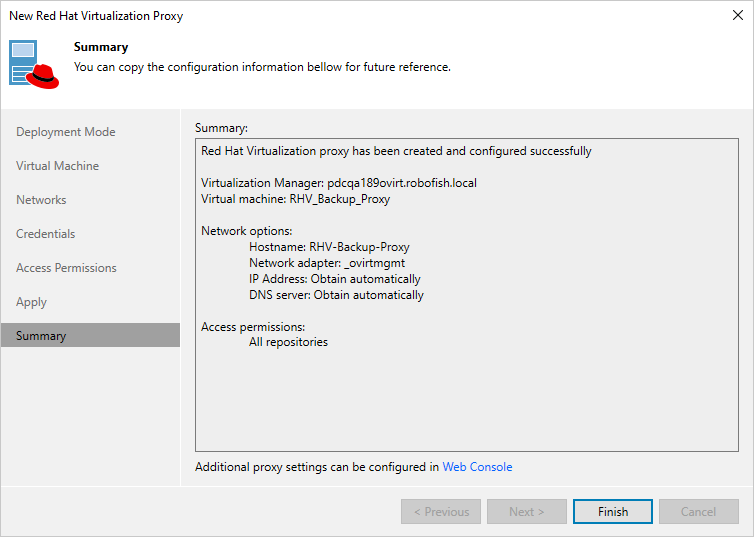Click the Next button
The image size is (754, 537).
[x=527, y=512]
